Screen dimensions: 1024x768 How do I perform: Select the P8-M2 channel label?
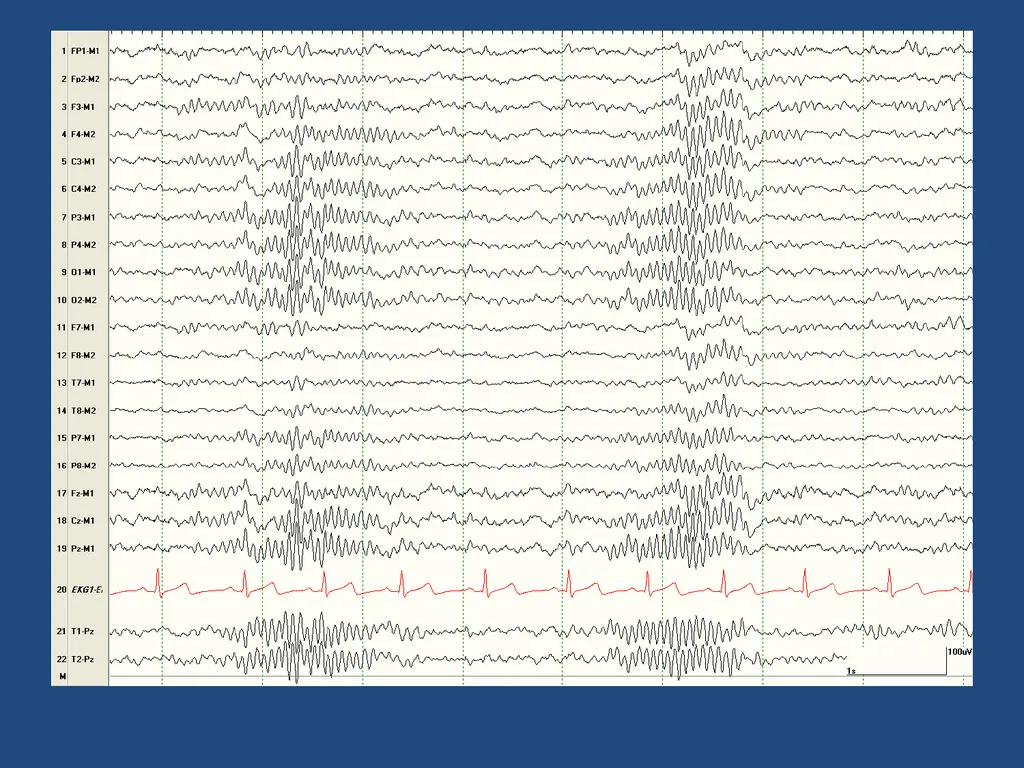tap(84, 466)
